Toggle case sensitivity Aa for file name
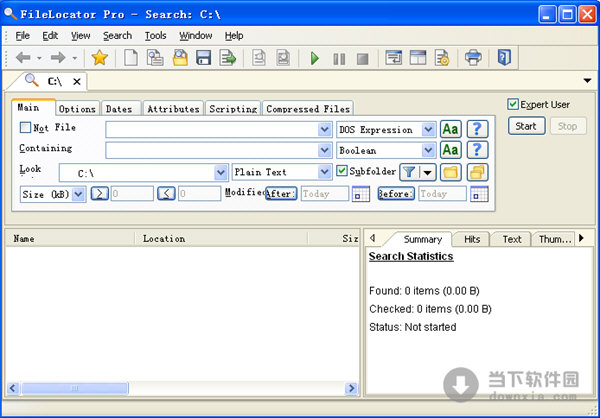 (x=450, y=129)
